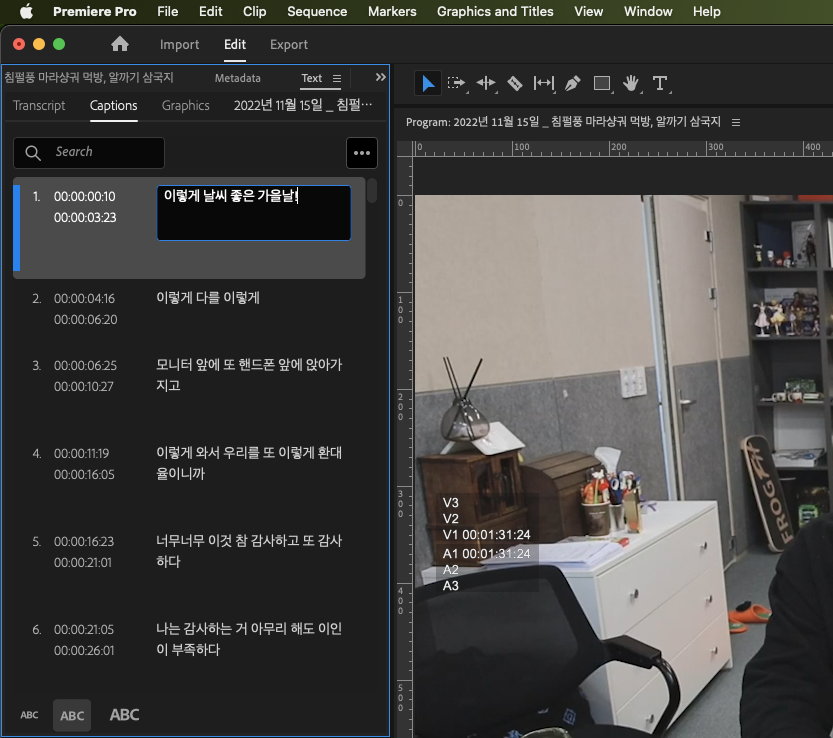Pick the Razor tool
833x738 pixels.
pyautogui.click(x=514, y=83)
